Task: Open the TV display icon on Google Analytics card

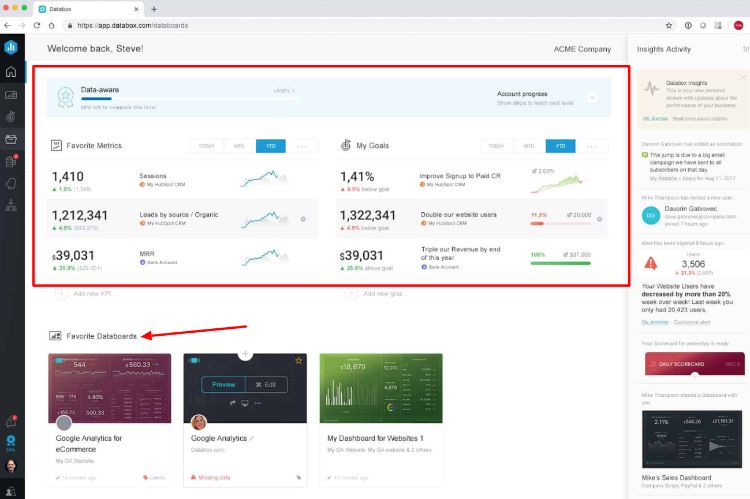Action: click(x=245, y=403)
